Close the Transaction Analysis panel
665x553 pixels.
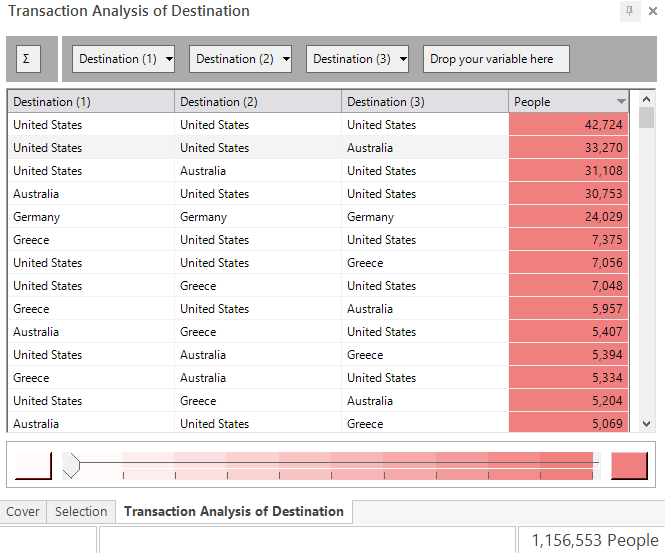point(653,11)
